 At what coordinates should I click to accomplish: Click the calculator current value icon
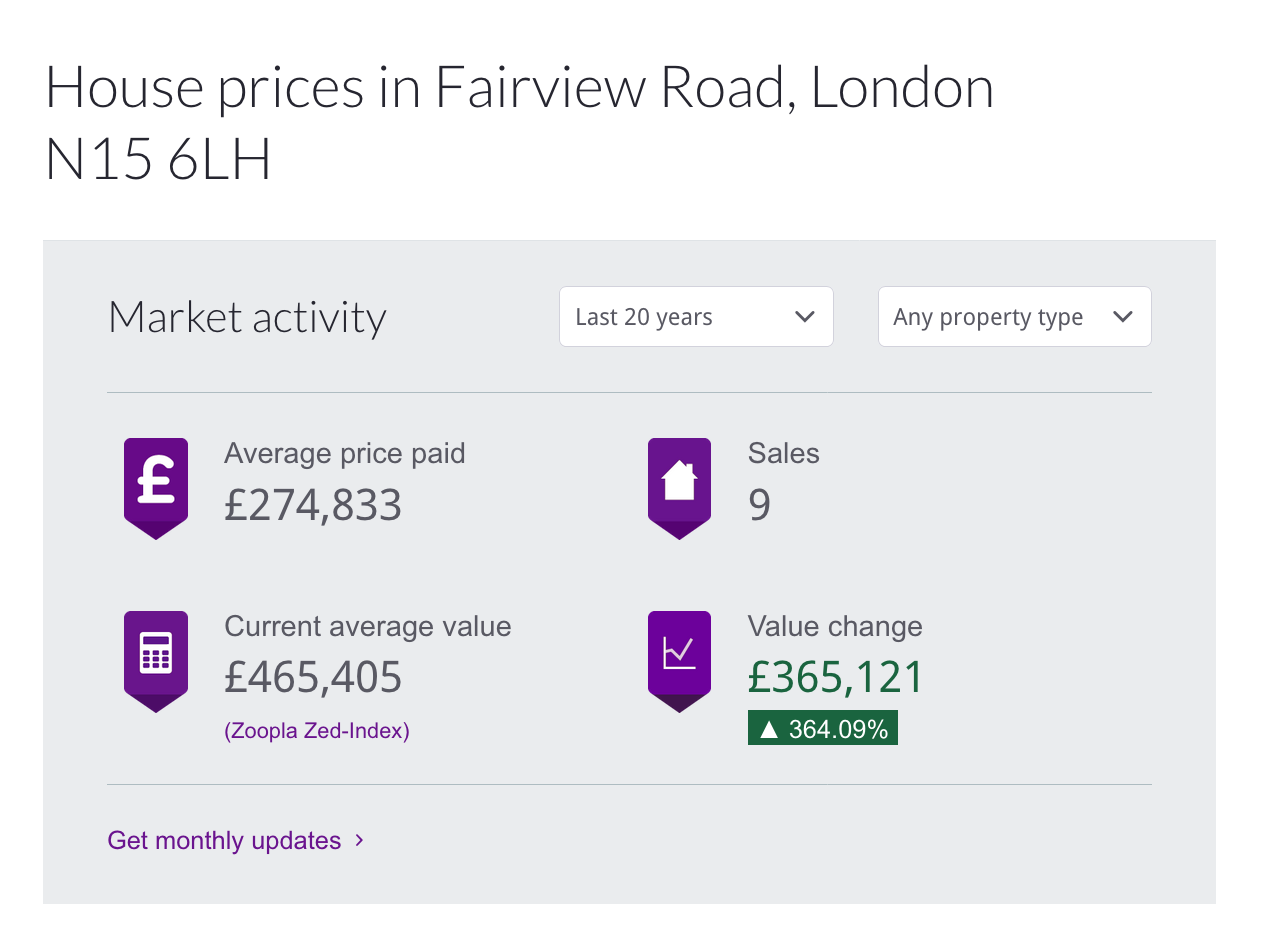tap(156, 661)
